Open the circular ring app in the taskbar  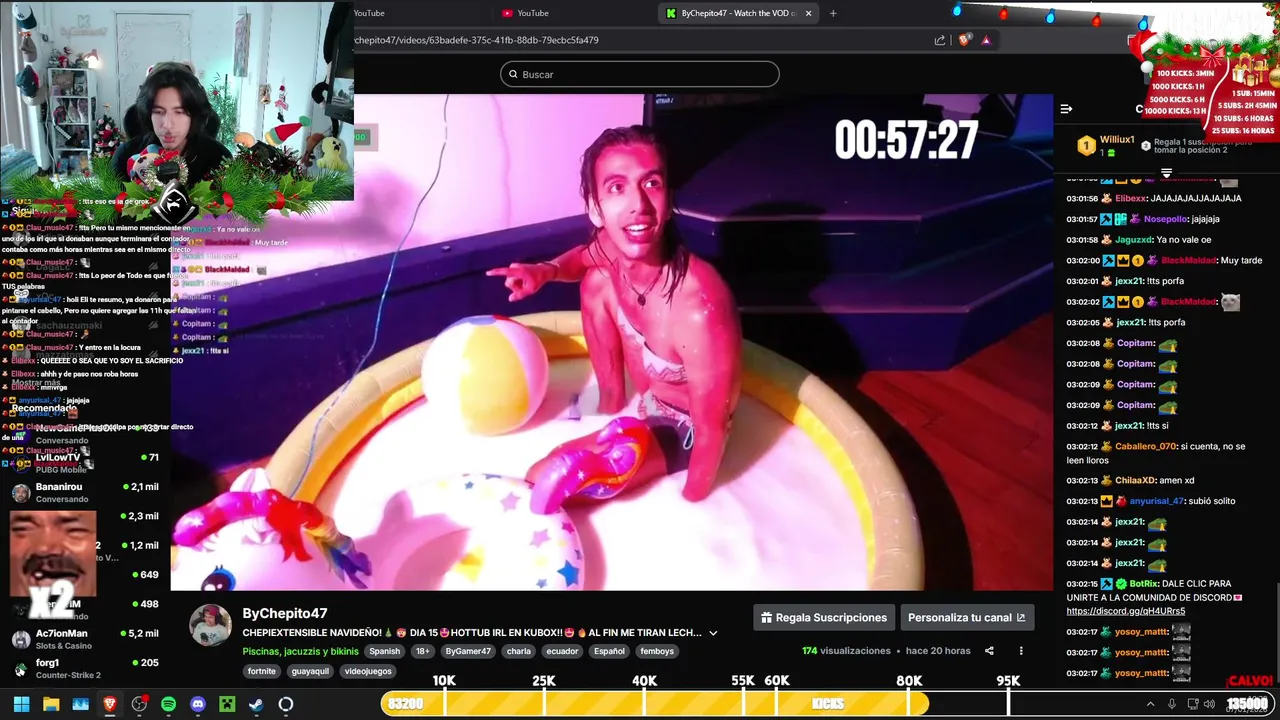click(286, 704)
